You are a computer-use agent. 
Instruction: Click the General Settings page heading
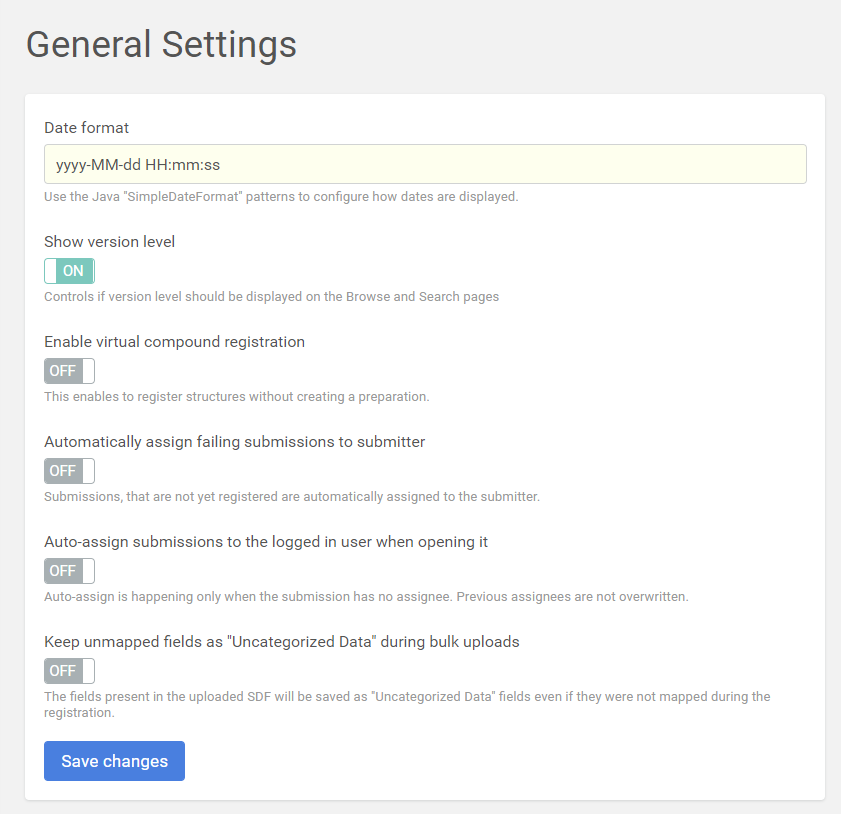pos(161,45)
